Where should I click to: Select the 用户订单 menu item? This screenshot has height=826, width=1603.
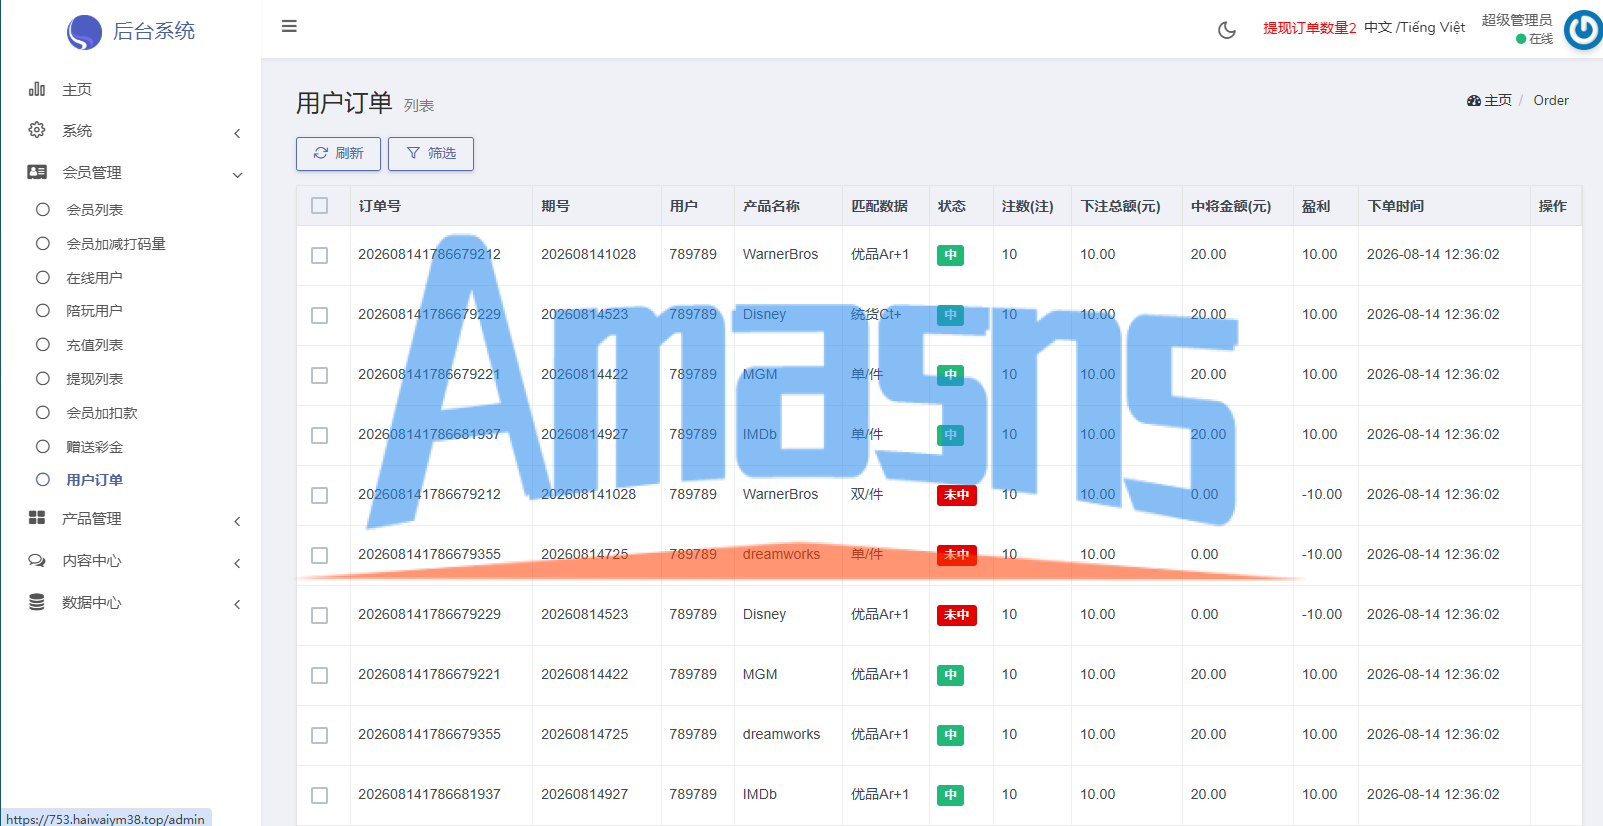pos(94,480)
